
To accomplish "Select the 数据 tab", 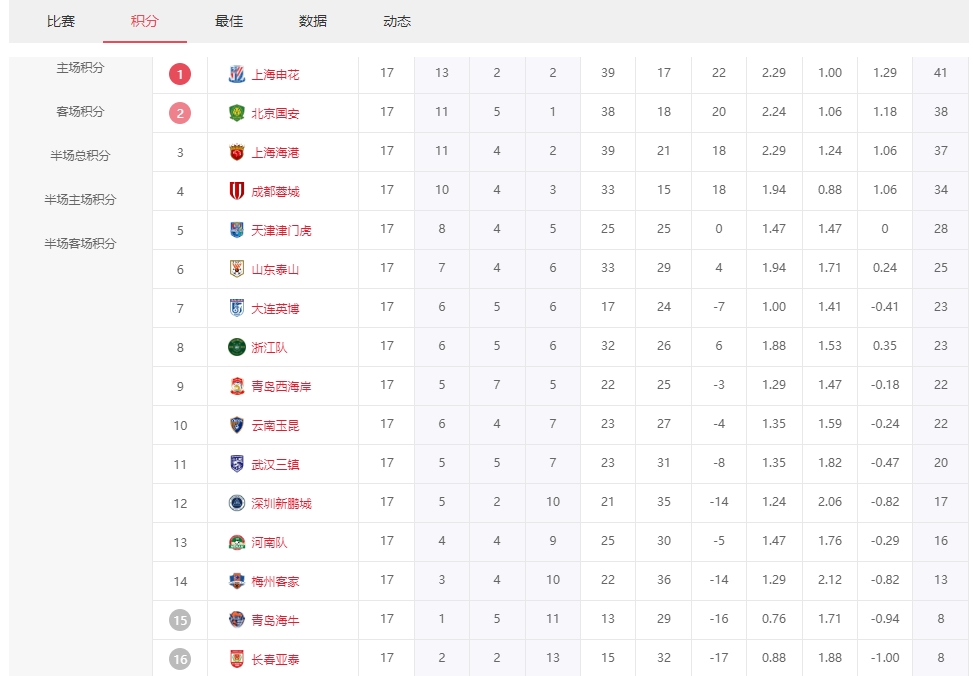I will coord(313,21).
